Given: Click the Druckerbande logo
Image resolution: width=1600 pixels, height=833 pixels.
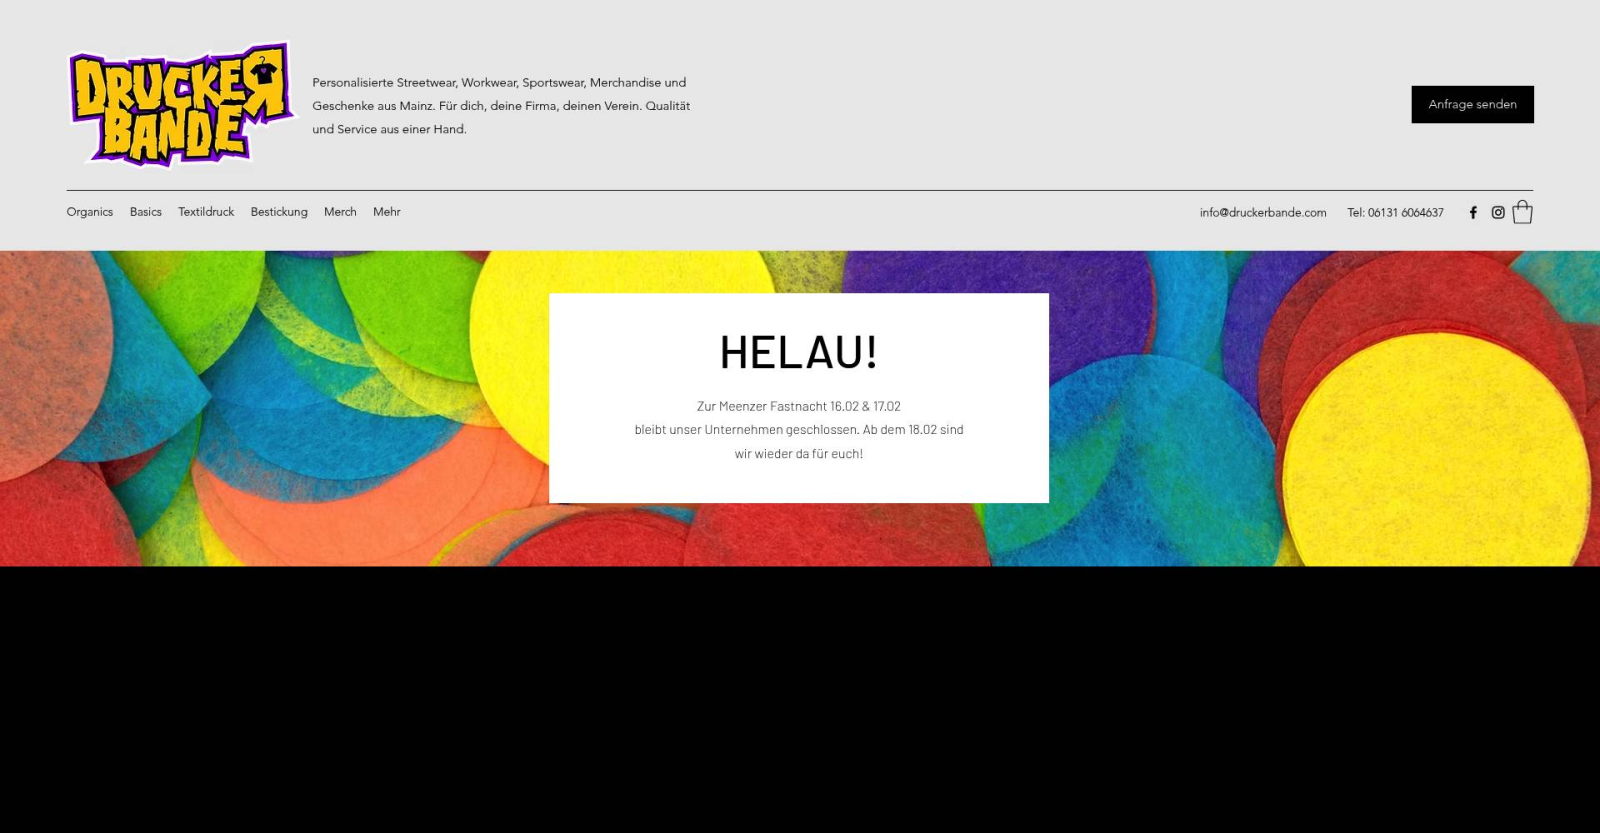Looking at the screenshot, I should (180, 104).
